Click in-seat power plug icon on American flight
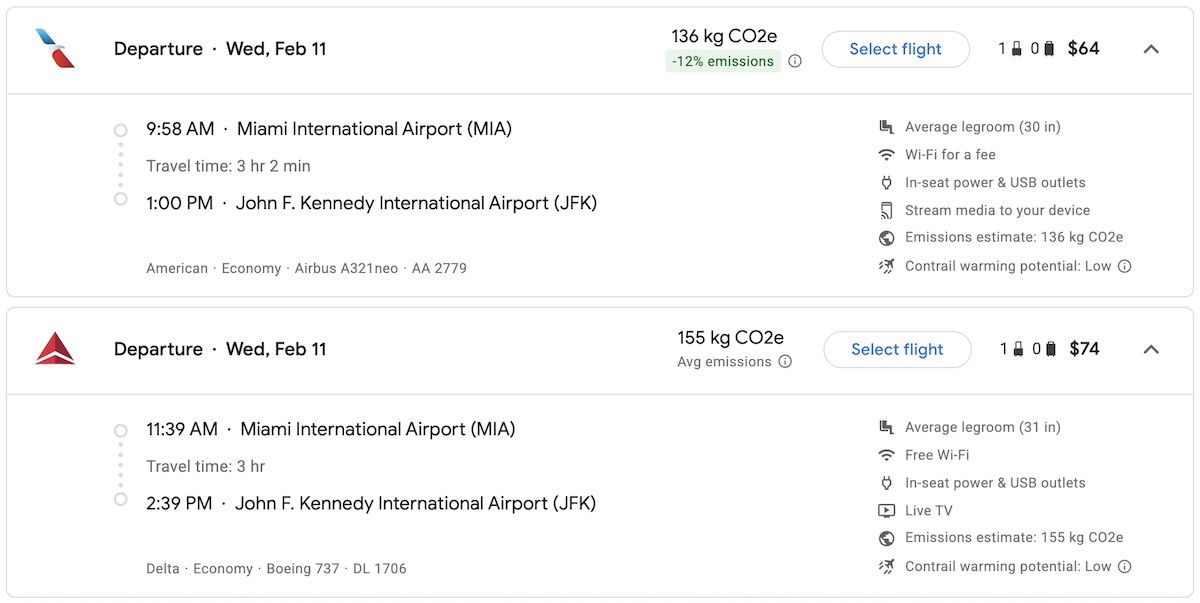This screenshot has height=603, width=1200. click(886, 183)
